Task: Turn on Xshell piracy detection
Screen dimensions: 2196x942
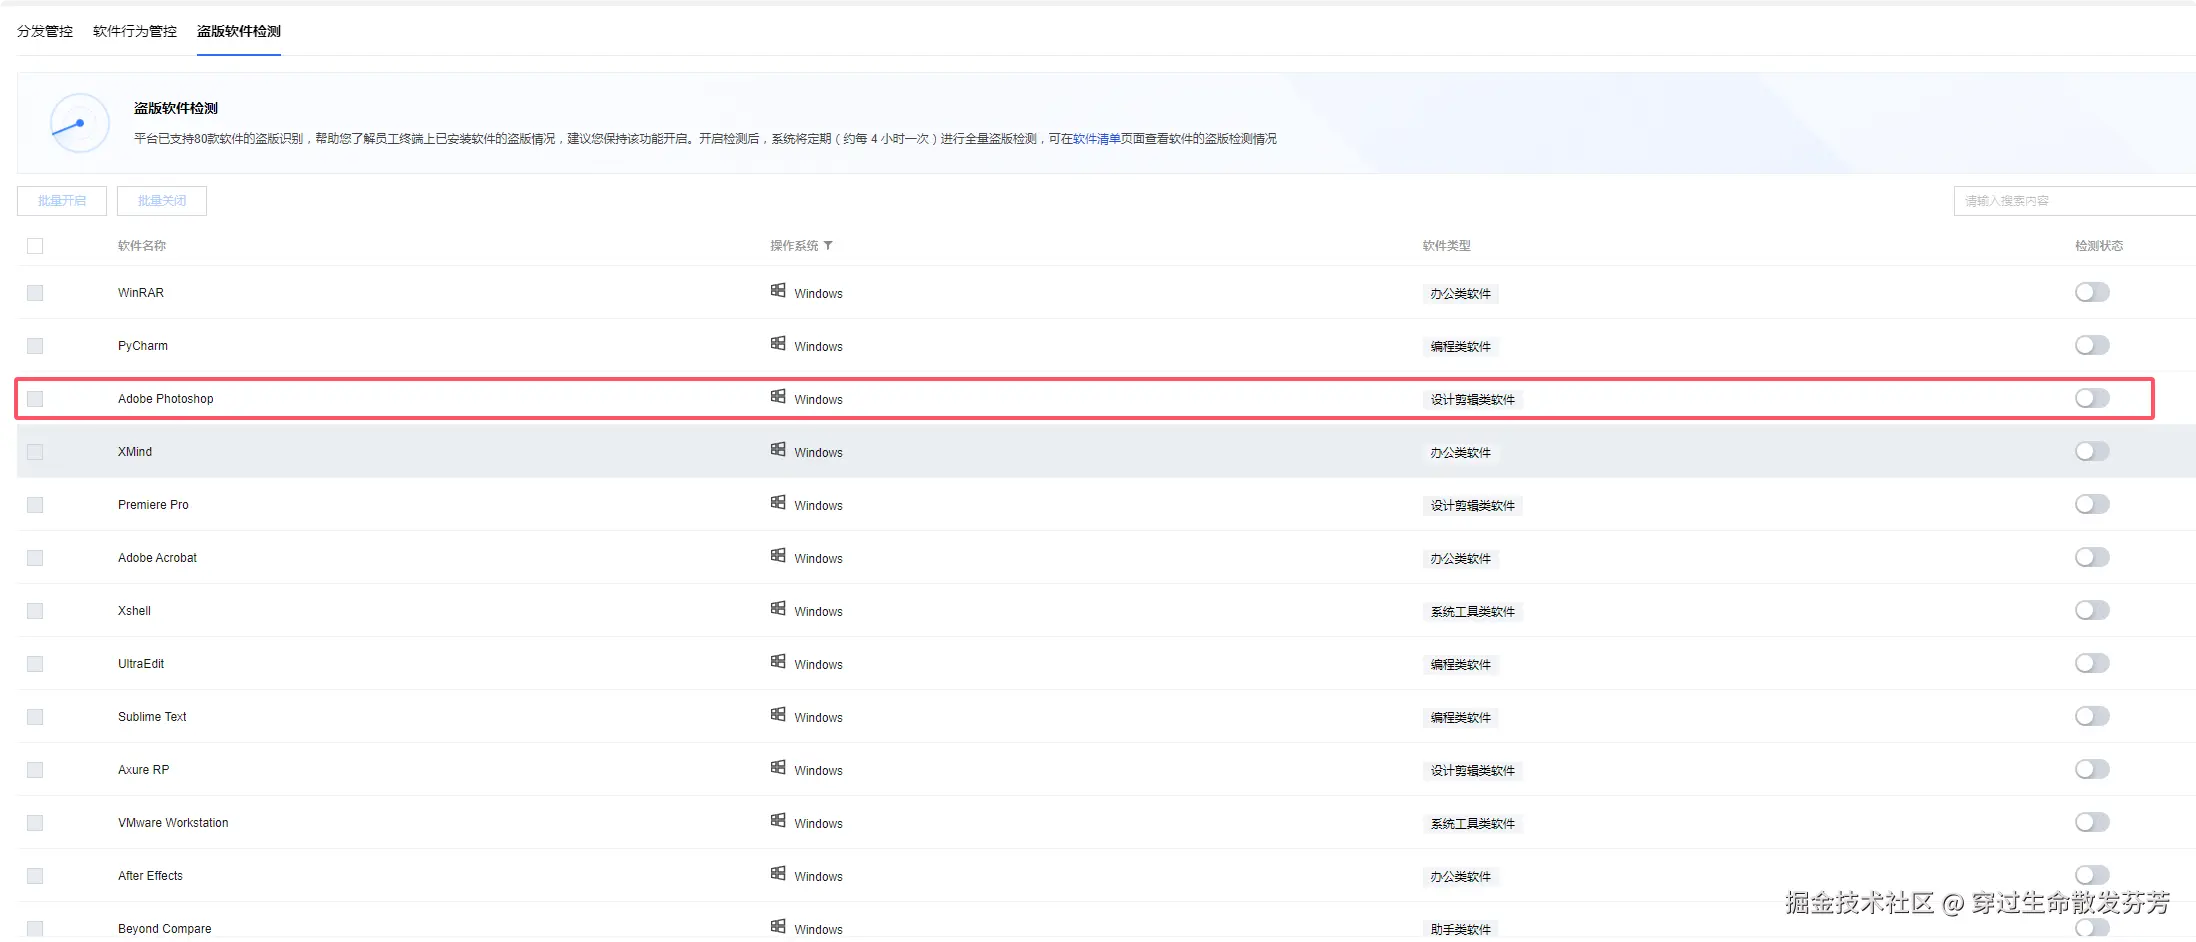Action: [2092, 610]
